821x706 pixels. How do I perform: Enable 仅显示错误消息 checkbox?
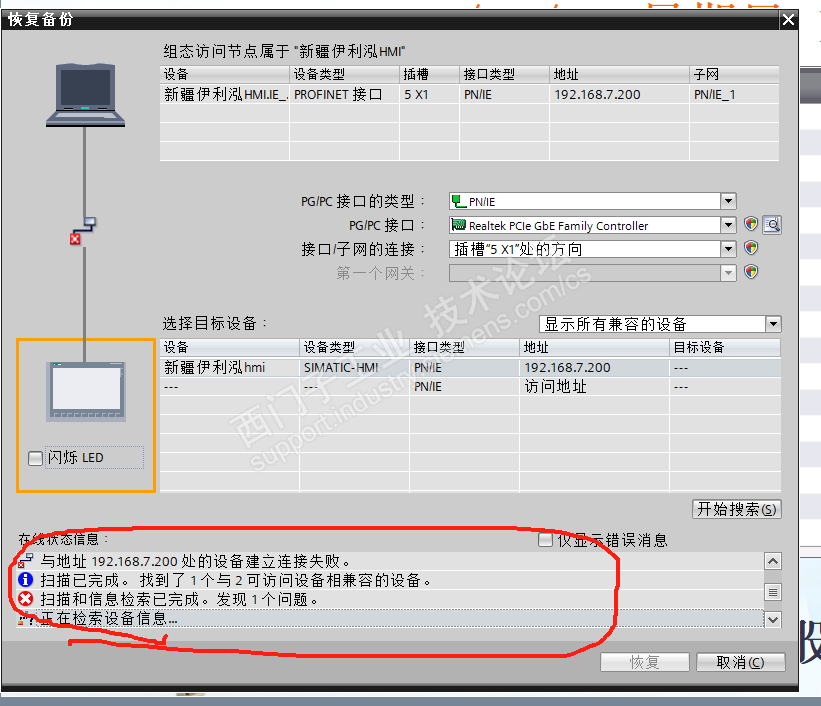[545, 539]
